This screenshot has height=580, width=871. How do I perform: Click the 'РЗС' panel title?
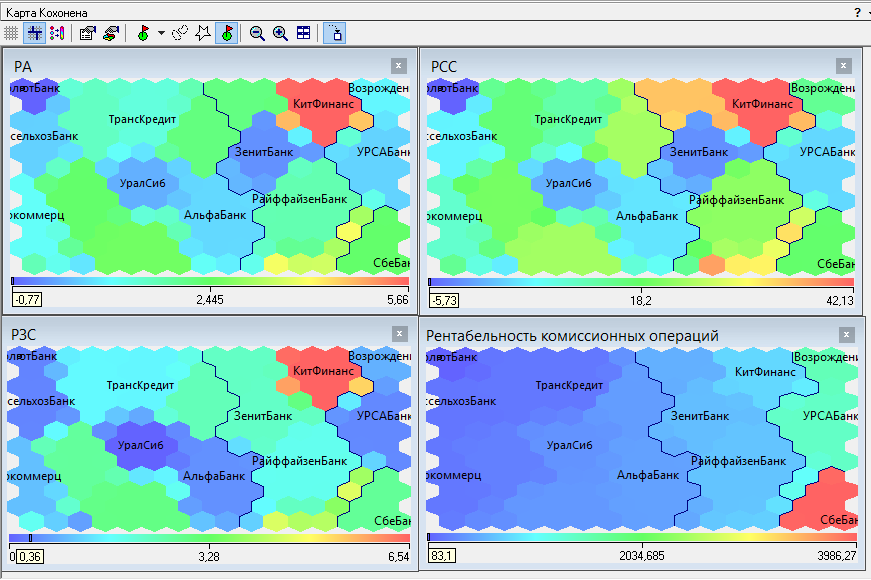[x=23, y=334]
